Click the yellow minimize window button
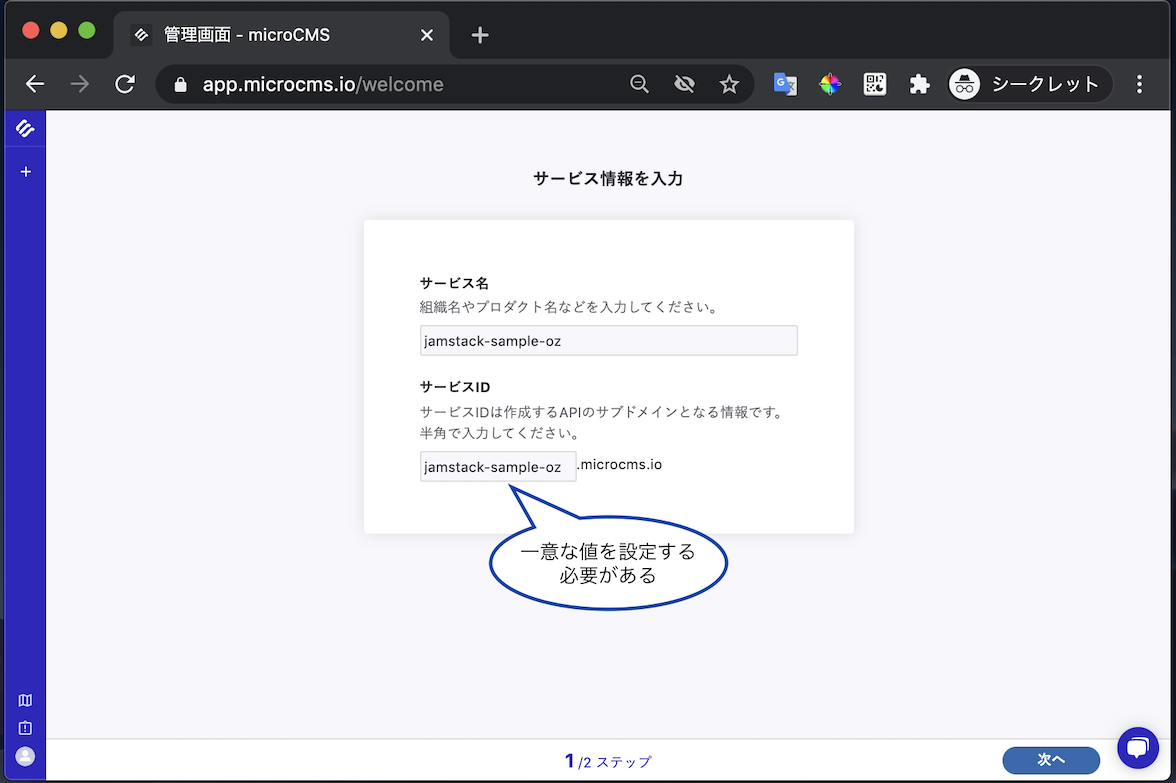Viewport: 1176px width, 783px height. pos(58,30)
